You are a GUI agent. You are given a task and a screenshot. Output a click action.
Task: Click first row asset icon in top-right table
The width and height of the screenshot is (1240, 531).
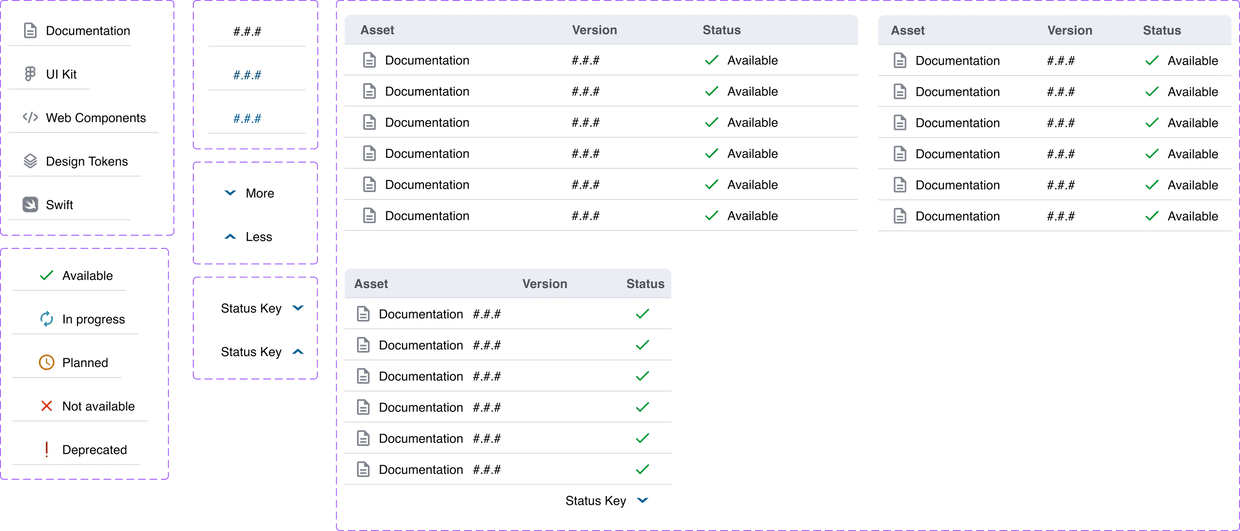[900, 61]
